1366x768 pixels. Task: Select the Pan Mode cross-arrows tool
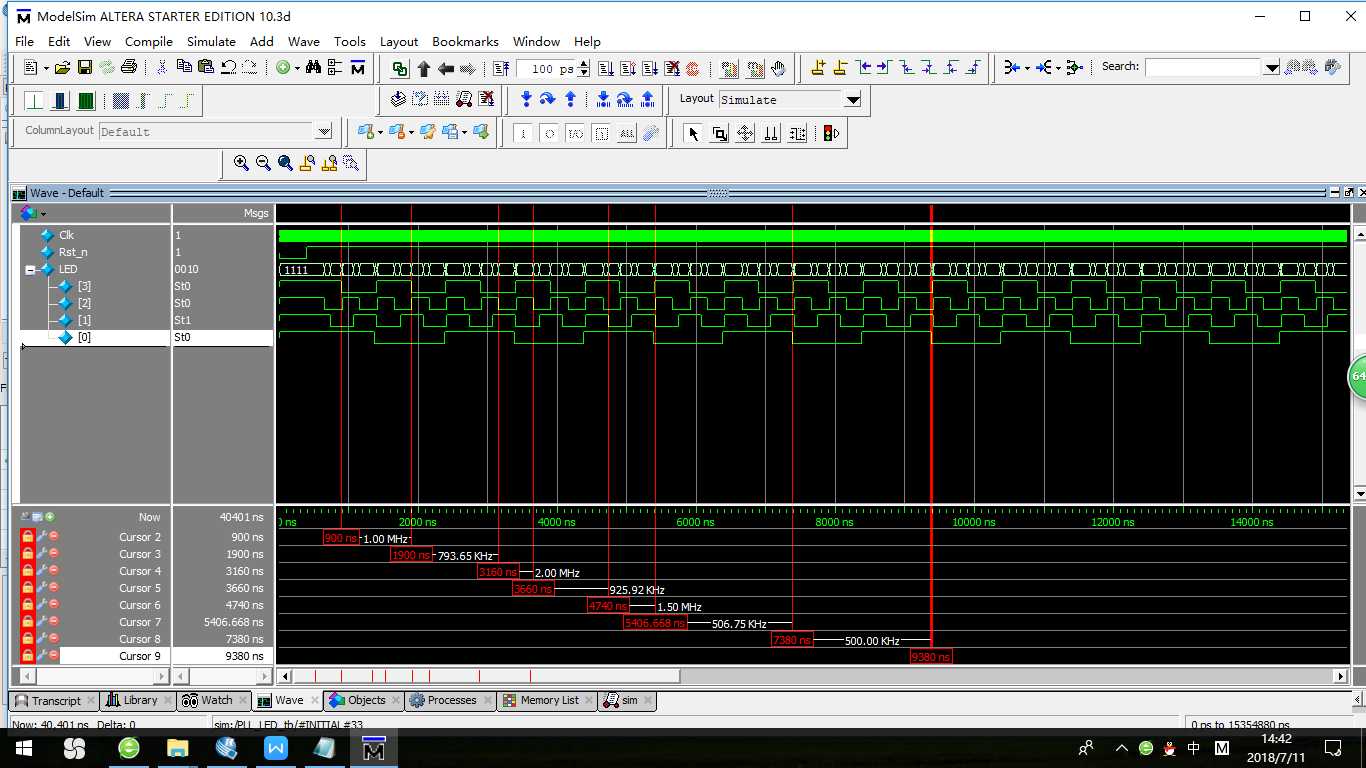pos(745,133)
